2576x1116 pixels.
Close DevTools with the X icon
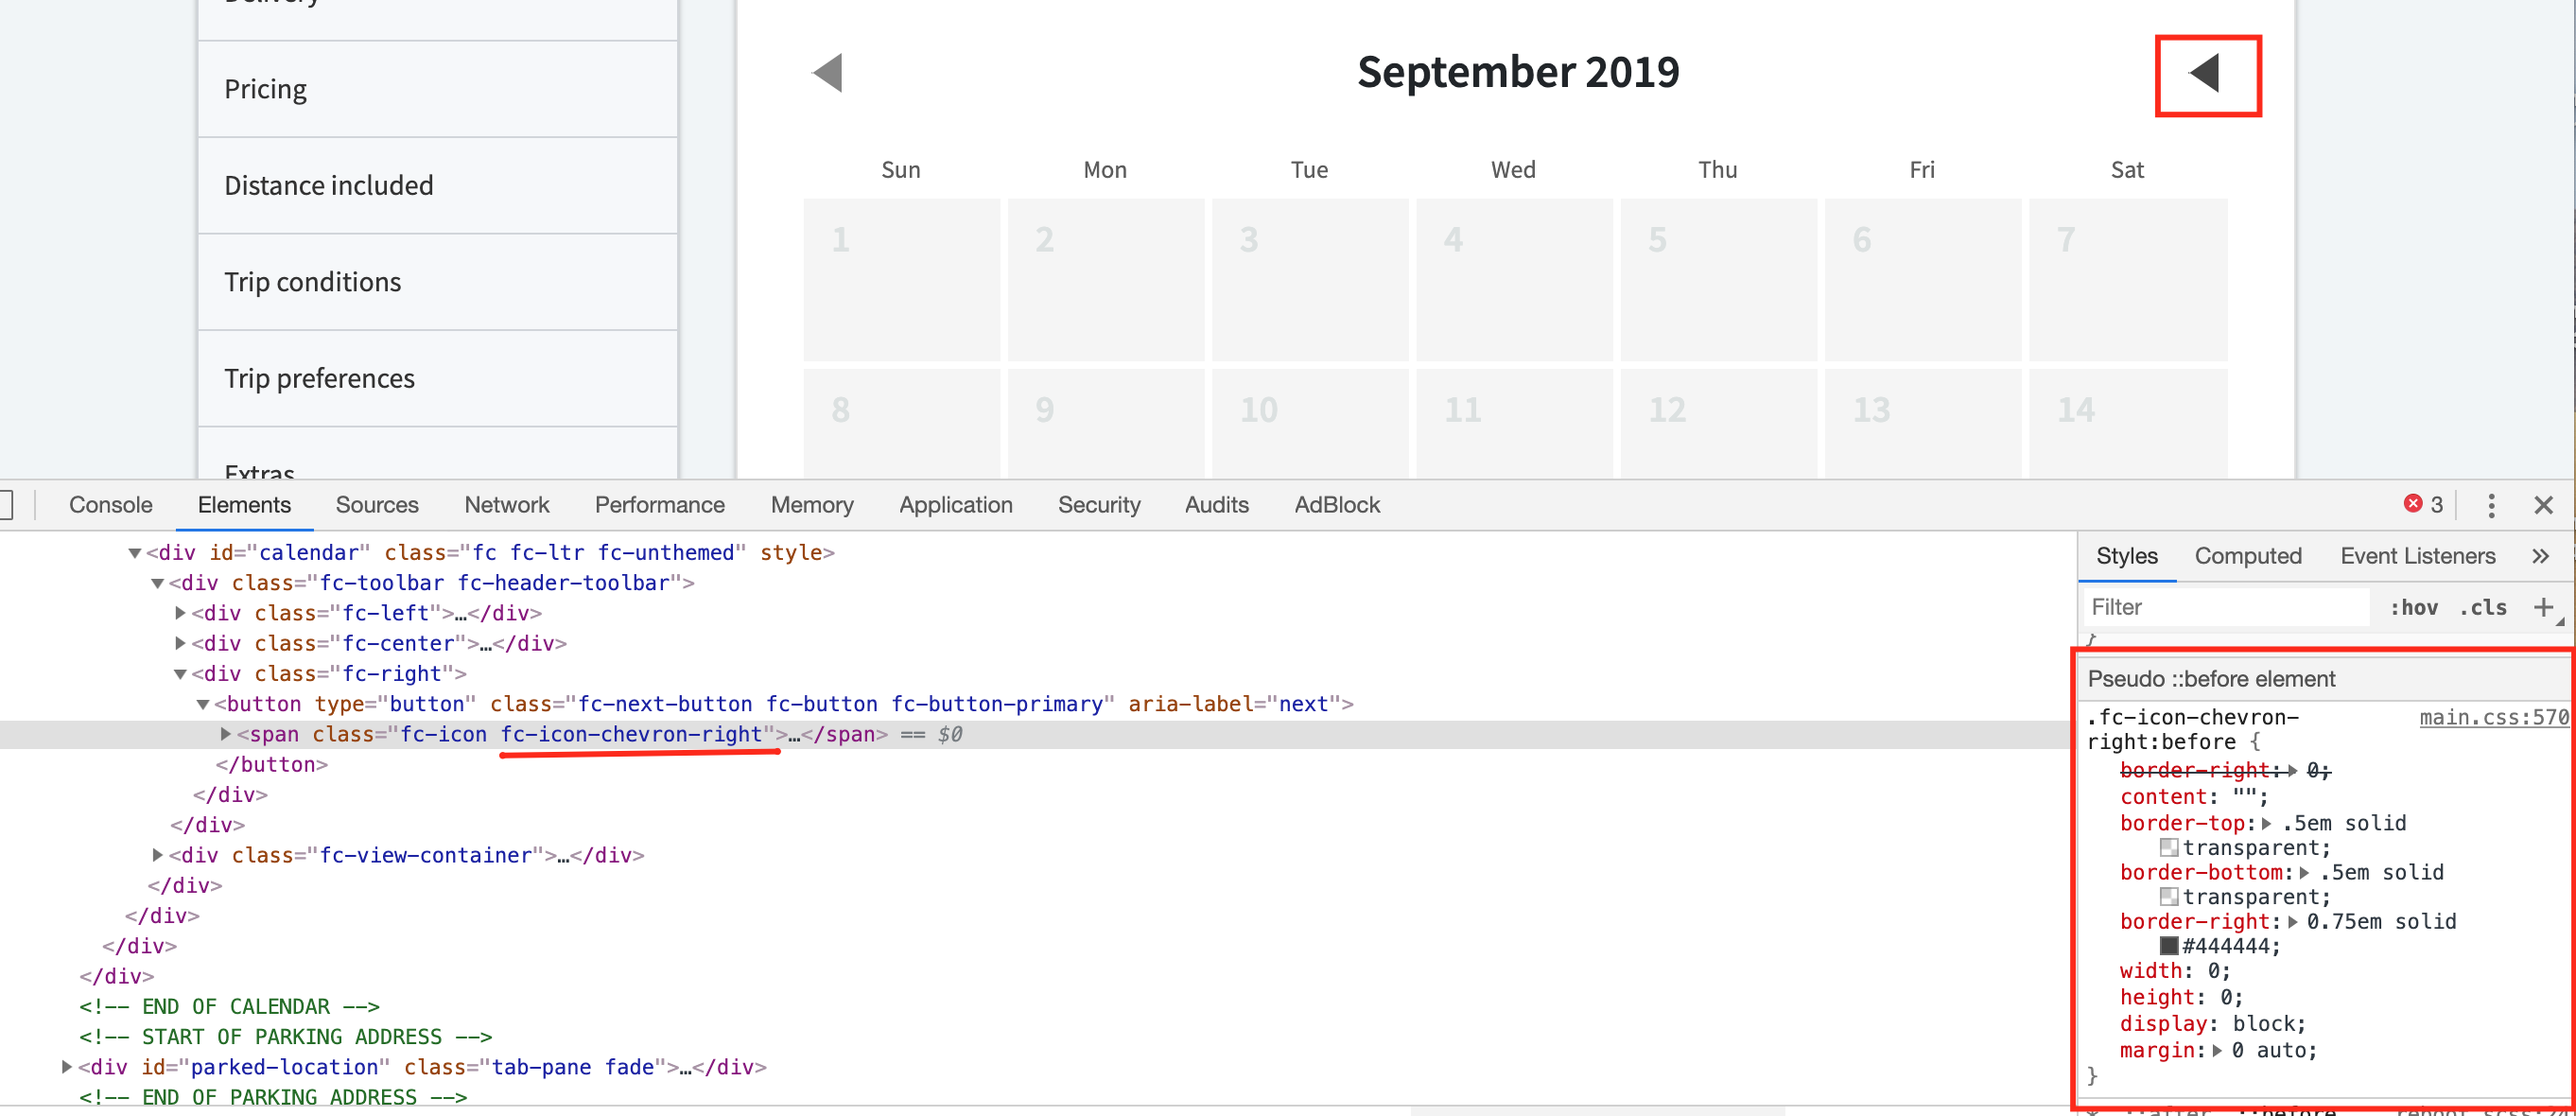(2545, 505)
